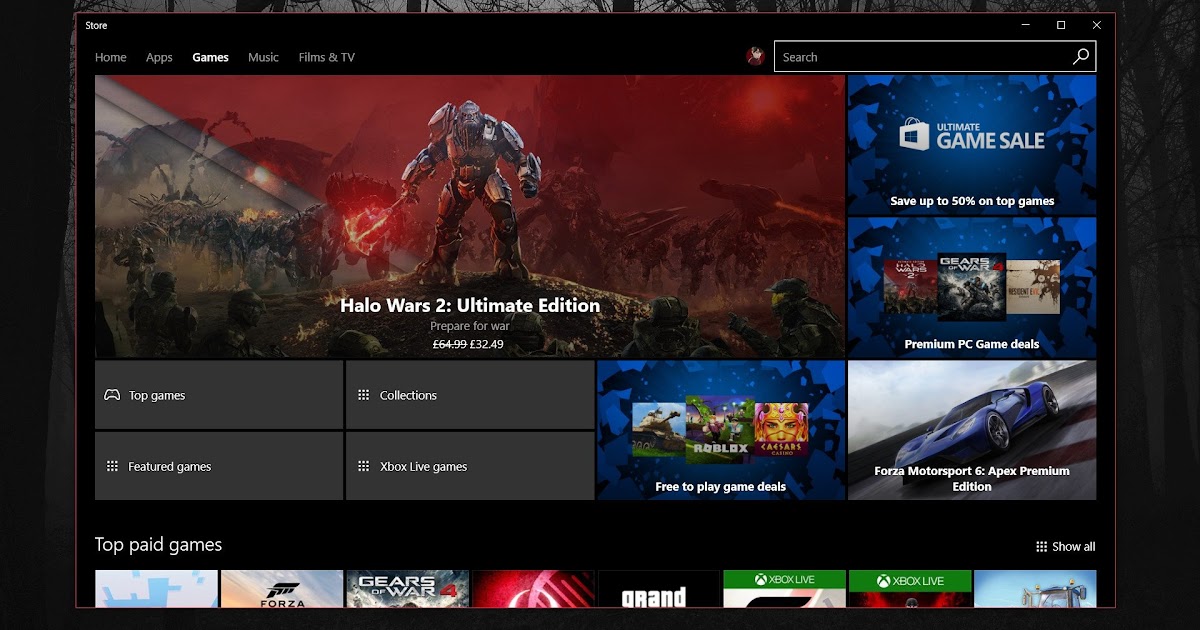Screen dimensions: 1200x630
Task: Click the Top paid games heading
Action: (158, 545)
